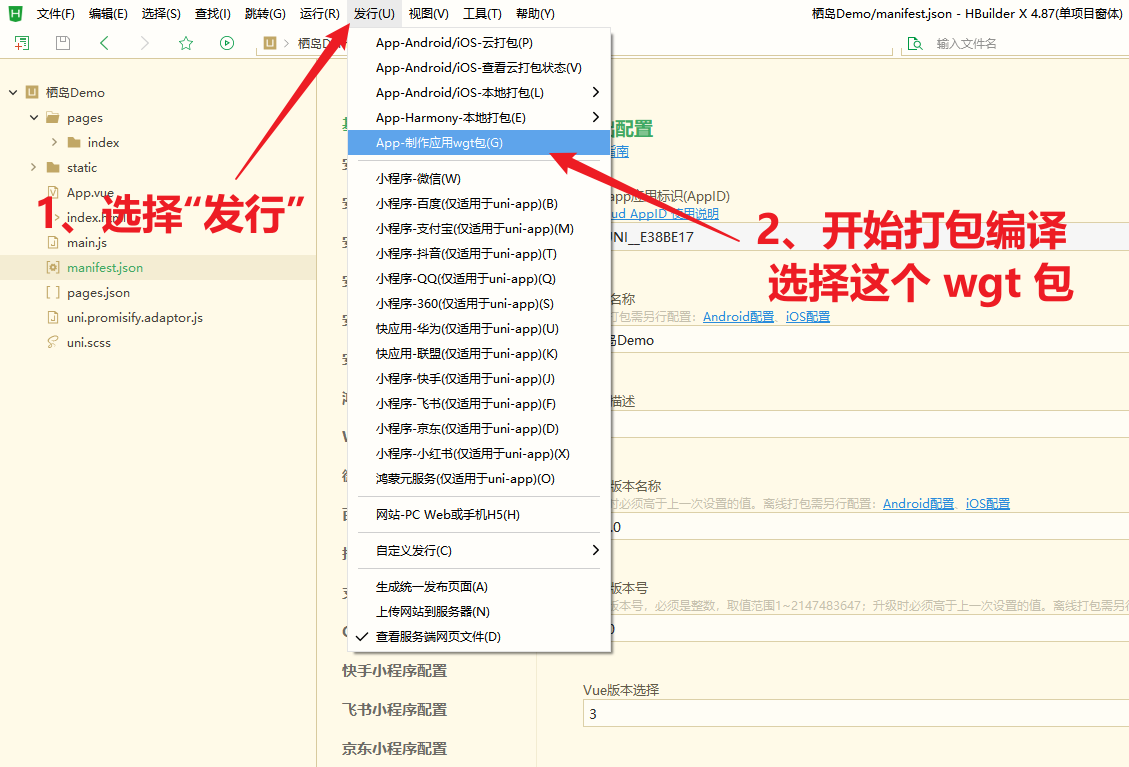Choose 快应用-华为(仅适用于uni-app)(U)
Viewport: 1129px width, 767px height.
point(479,328)
